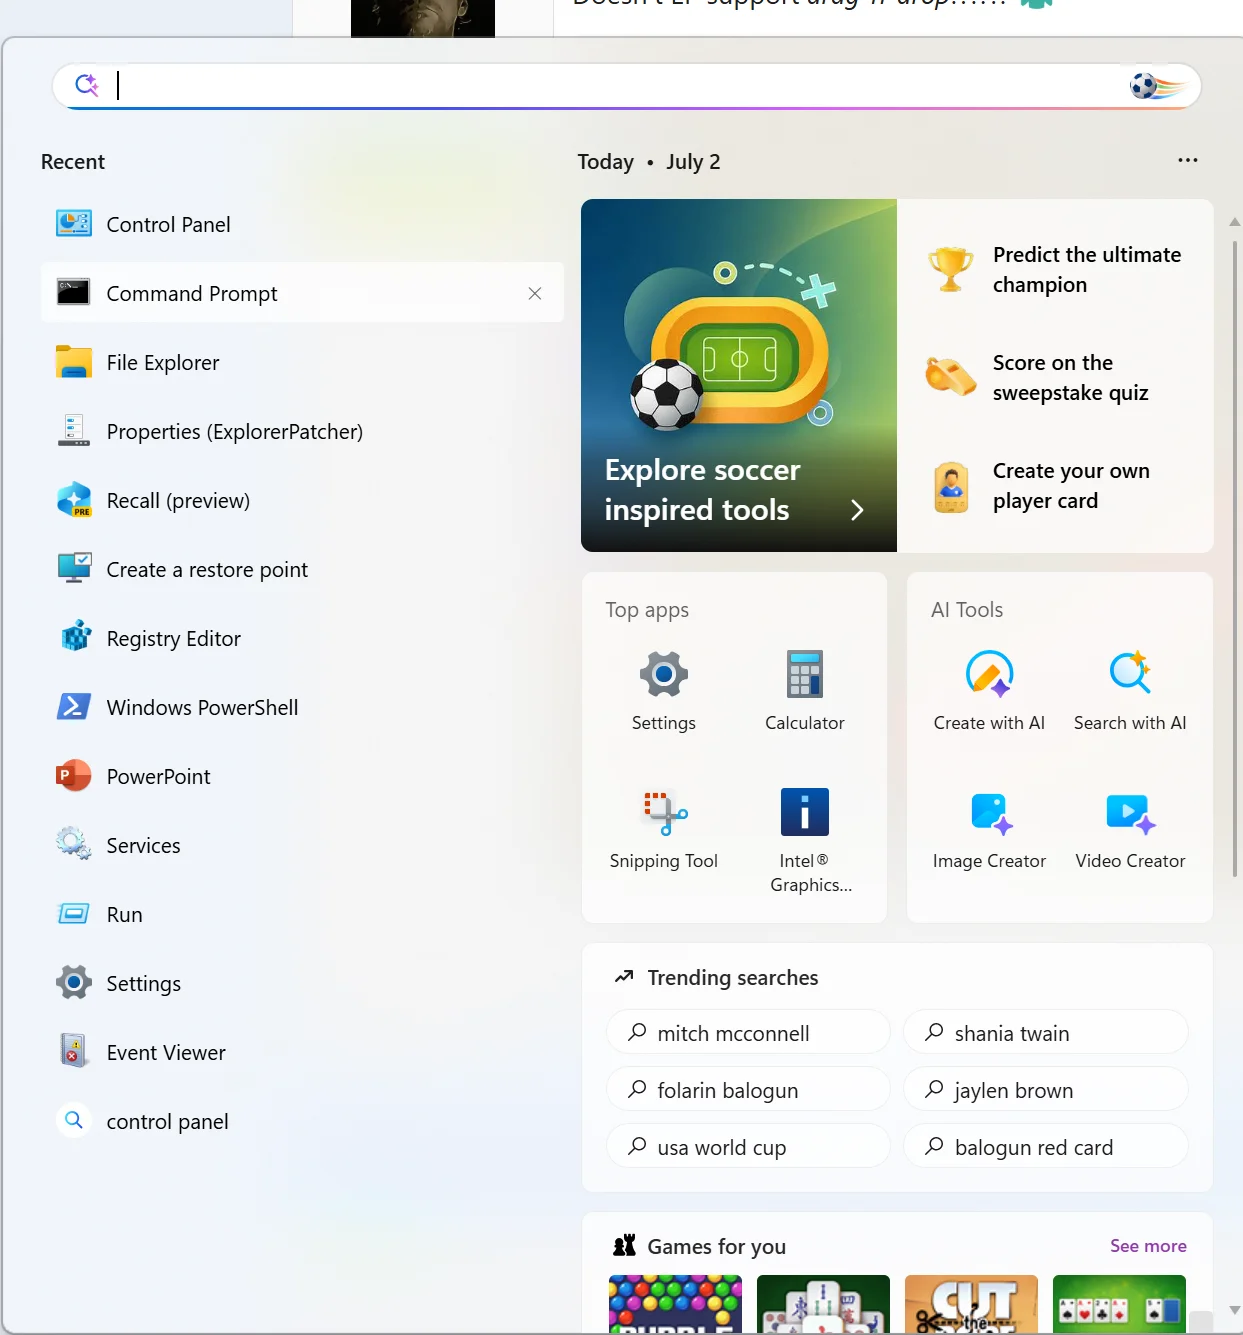1243x1335 pixels.
Task: Click the whistle icon
Action: pyautogui.click(x=950, y=377)
